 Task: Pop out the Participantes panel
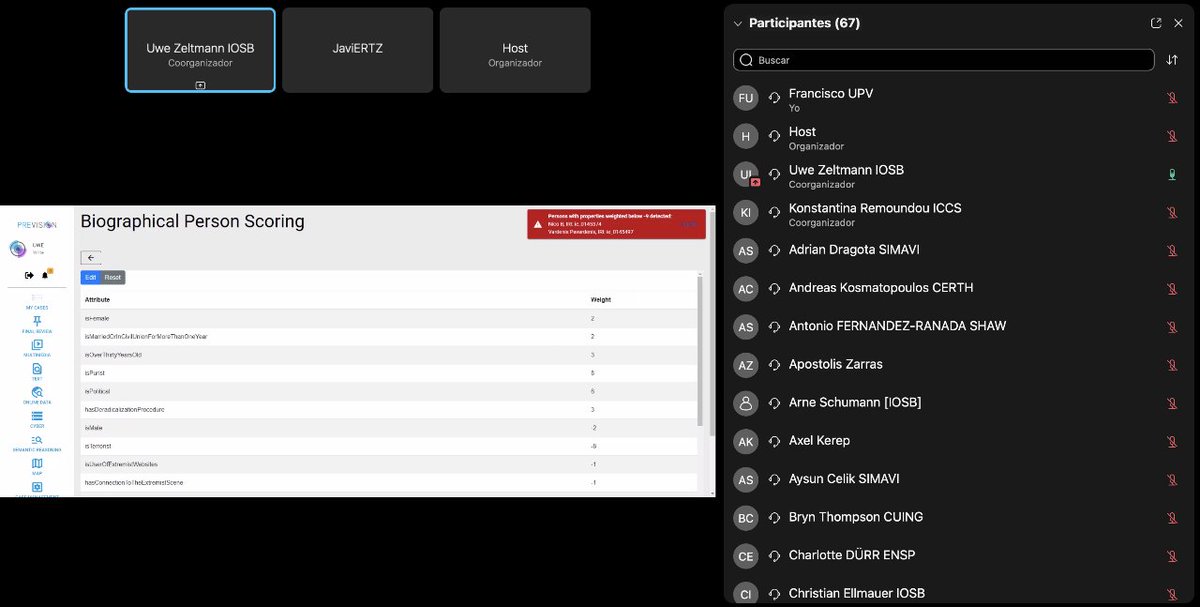click(1156, 23)
